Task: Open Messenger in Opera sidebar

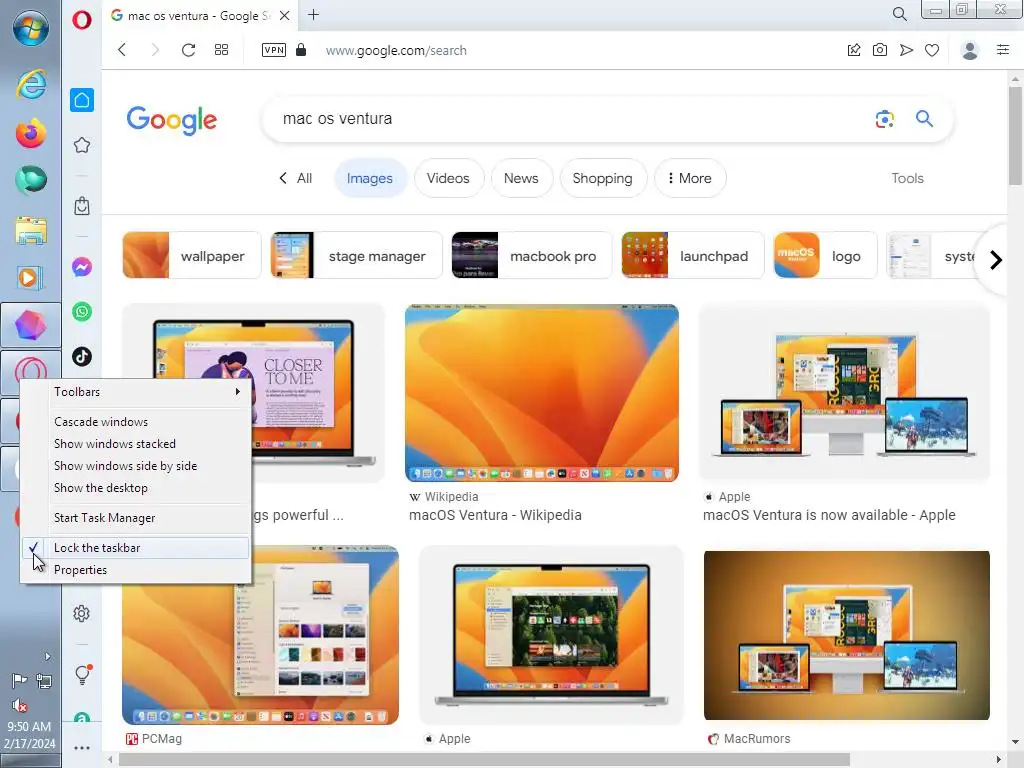Action: pyautogui.click(x=82, y=266)
